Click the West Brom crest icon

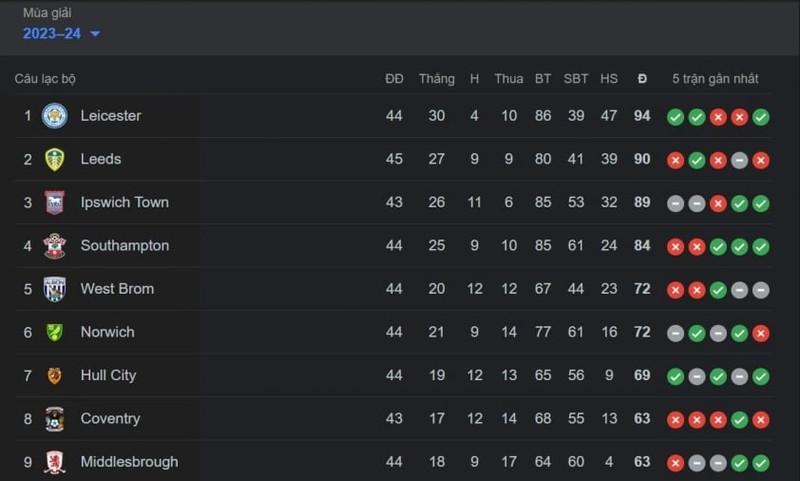(x=55, y=289)
